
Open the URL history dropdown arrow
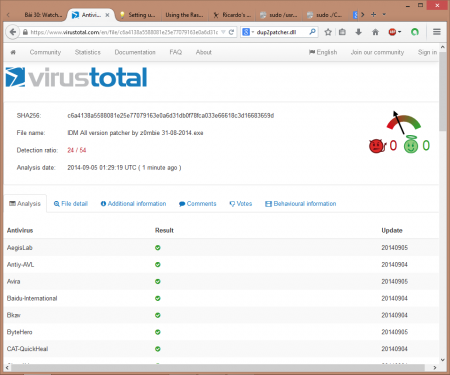223,32
